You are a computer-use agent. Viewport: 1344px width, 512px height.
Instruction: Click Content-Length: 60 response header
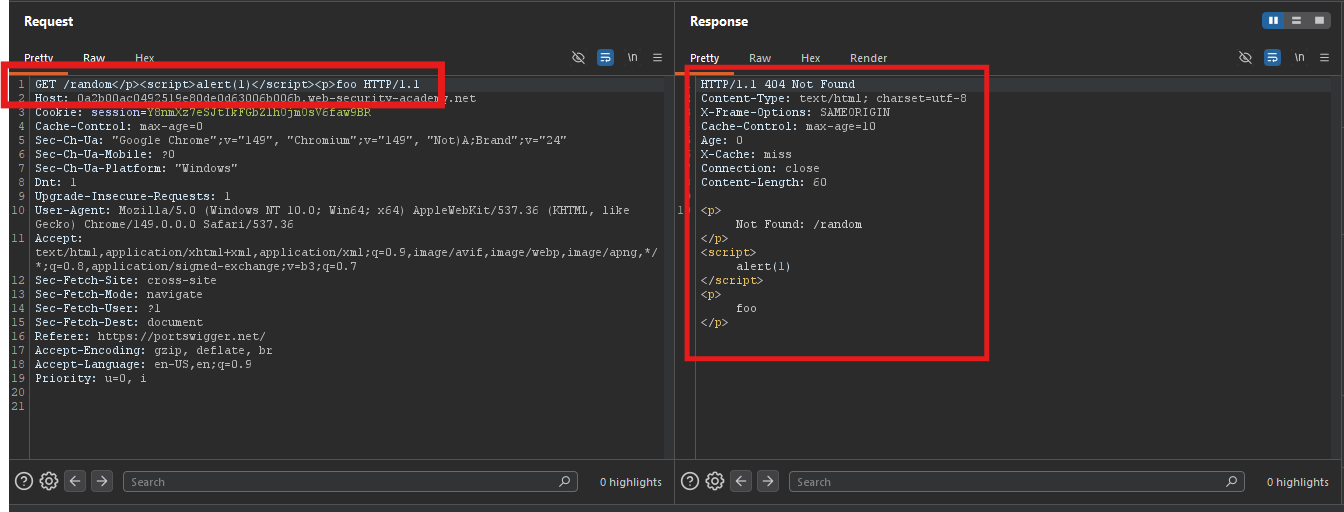click(764, 183)
